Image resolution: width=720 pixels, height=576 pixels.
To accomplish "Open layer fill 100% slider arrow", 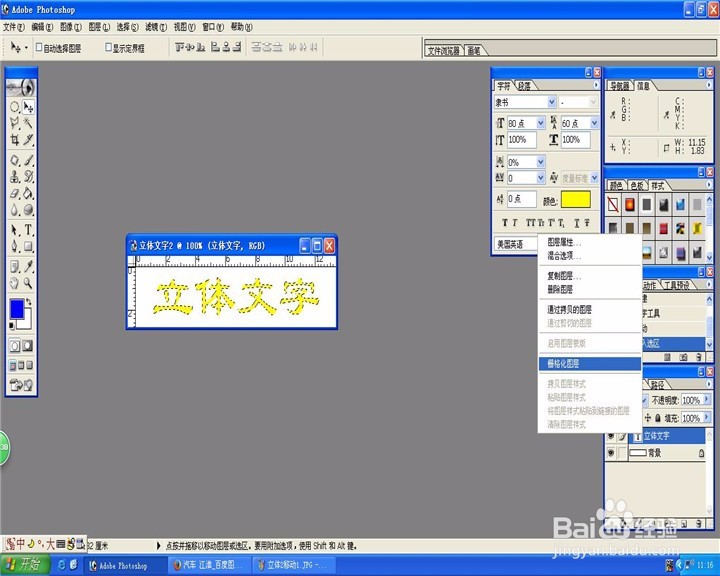I will [x=706, y=417].
